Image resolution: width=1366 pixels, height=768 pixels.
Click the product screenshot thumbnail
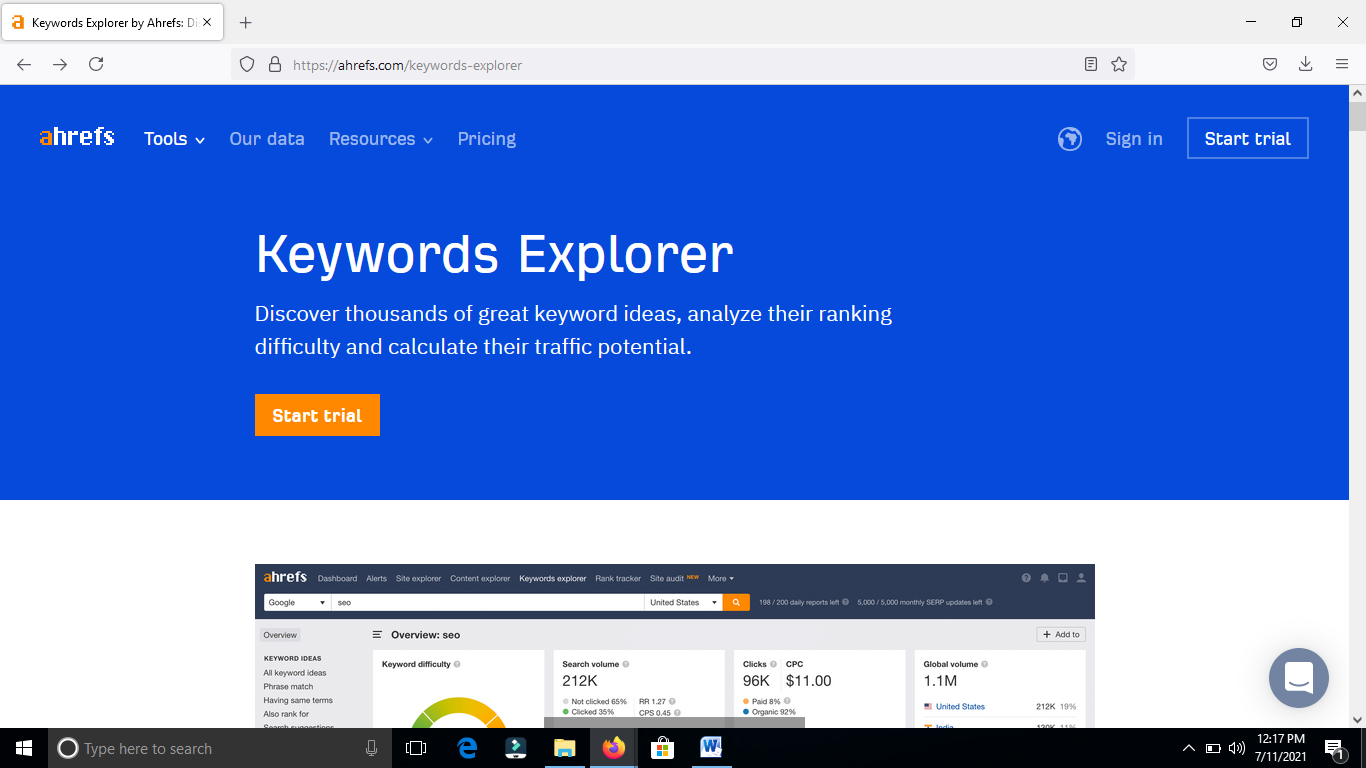[675, 646]
